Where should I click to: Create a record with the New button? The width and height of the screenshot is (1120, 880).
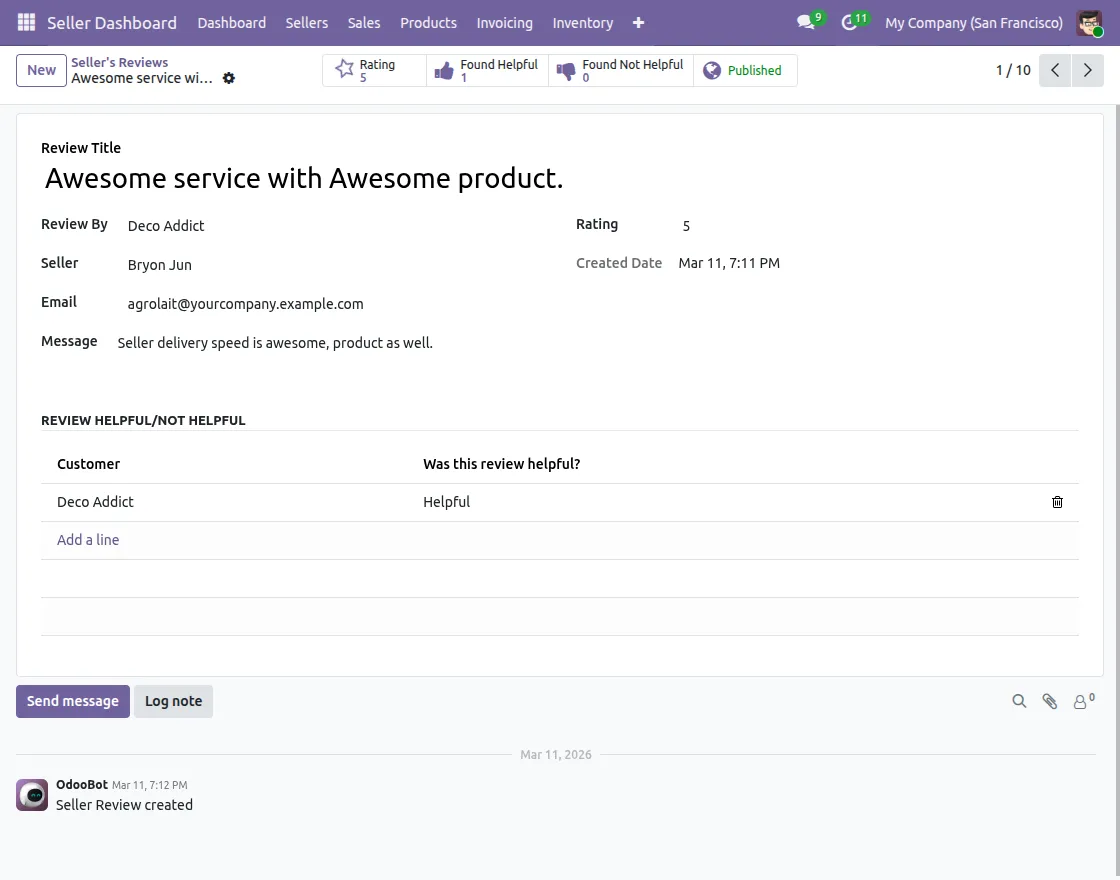click(x=40, y=70)
